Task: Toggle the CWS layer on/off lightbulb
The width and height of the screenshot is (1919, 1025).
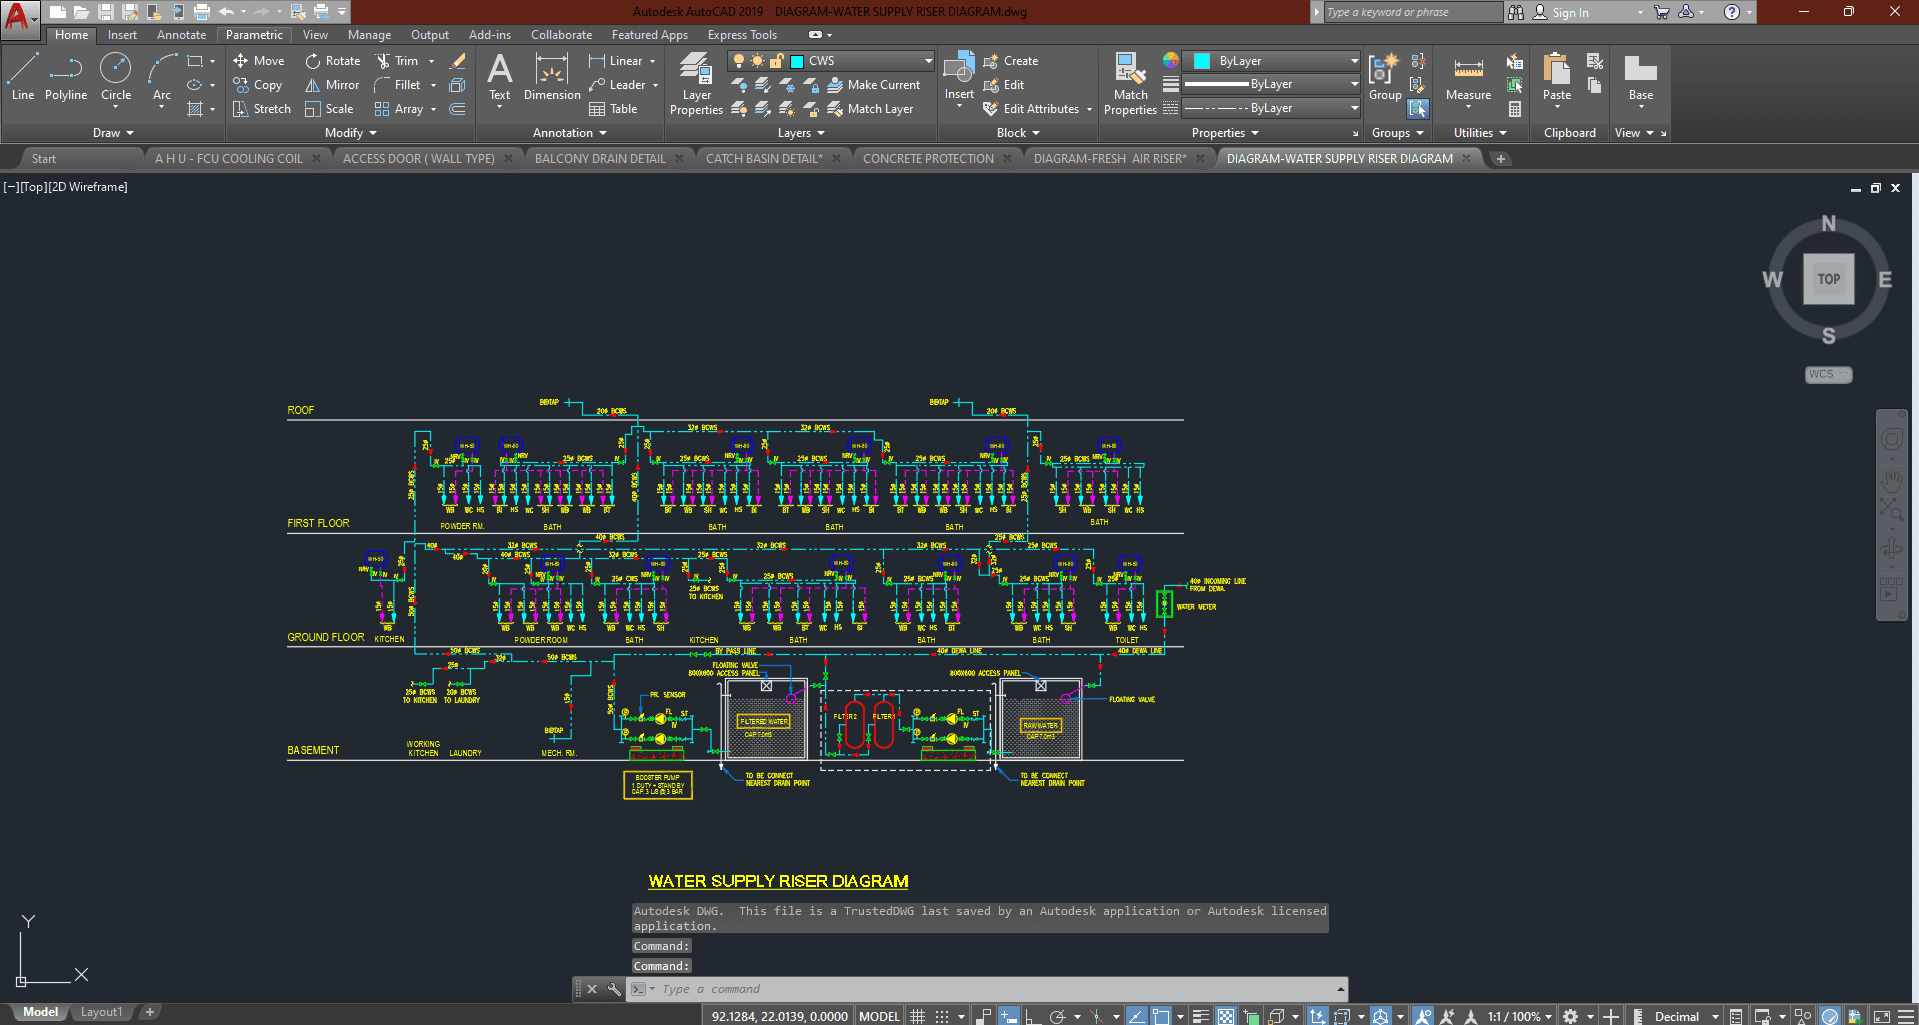Action: click(739, 61)
